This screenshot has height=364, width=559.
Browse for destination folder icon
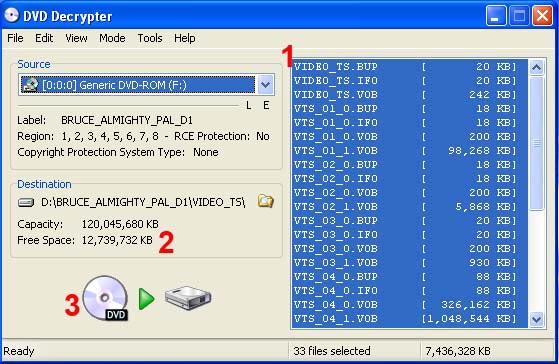coord(266,201)
